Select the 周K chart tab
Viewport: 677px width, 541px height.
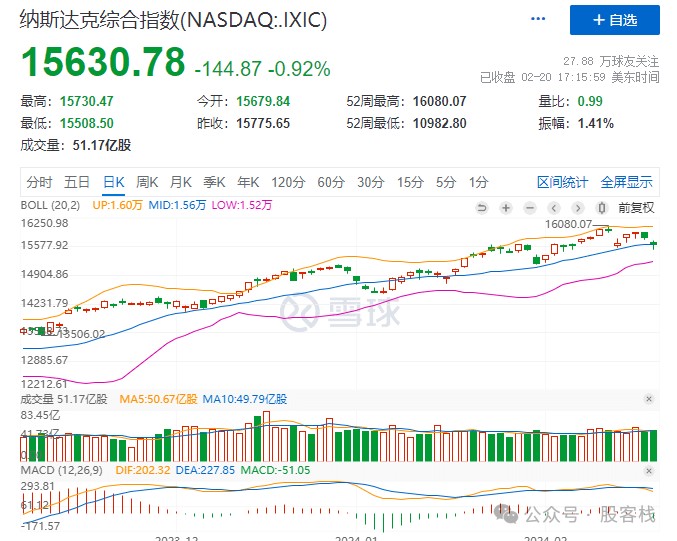[147, 182]
